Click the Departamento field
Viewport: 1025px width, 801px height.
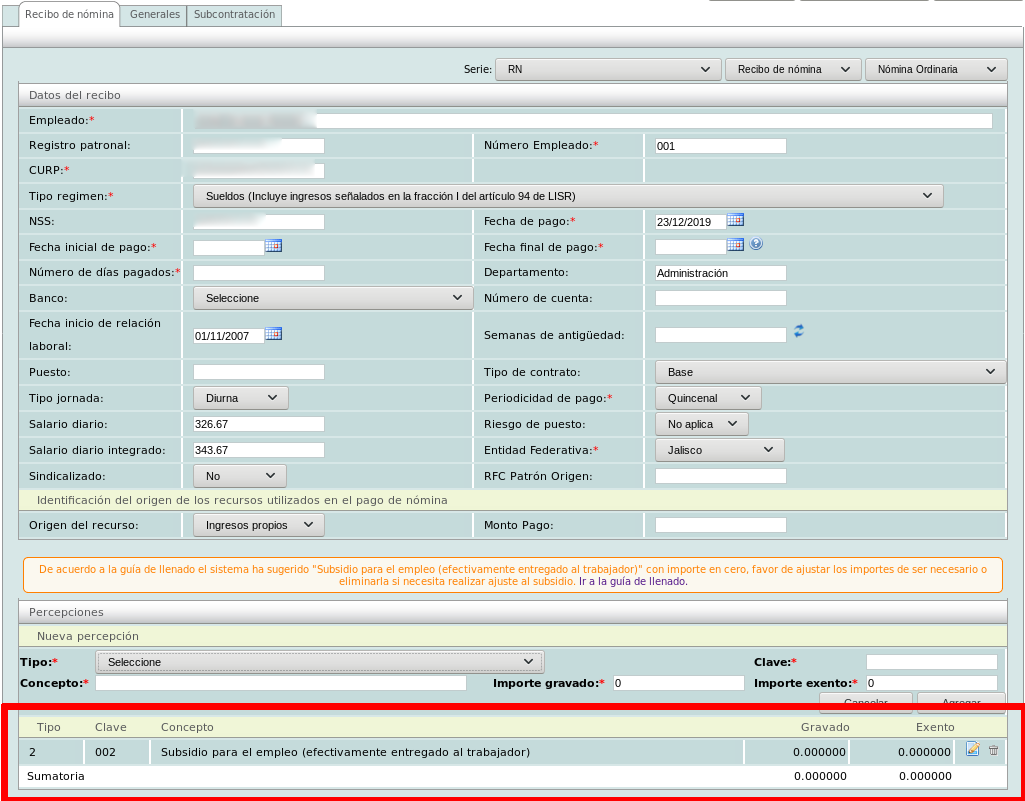coord(720,273)
